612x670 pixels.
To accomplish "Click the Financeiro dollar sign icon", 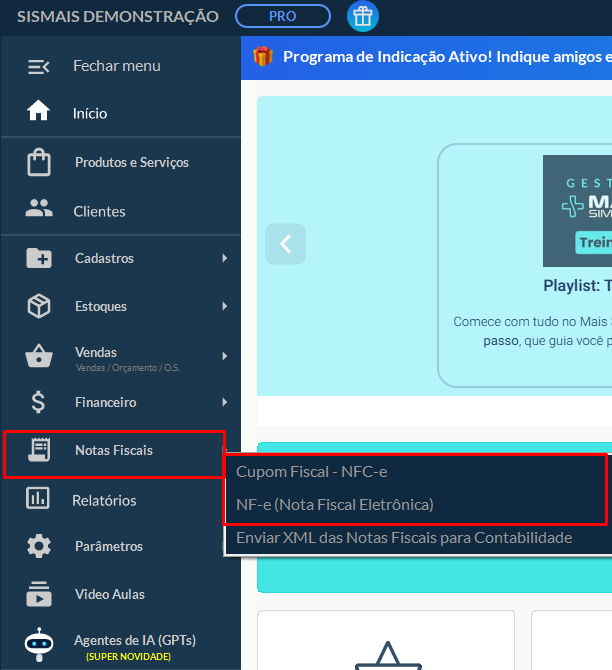I will [x=39, y=402].
